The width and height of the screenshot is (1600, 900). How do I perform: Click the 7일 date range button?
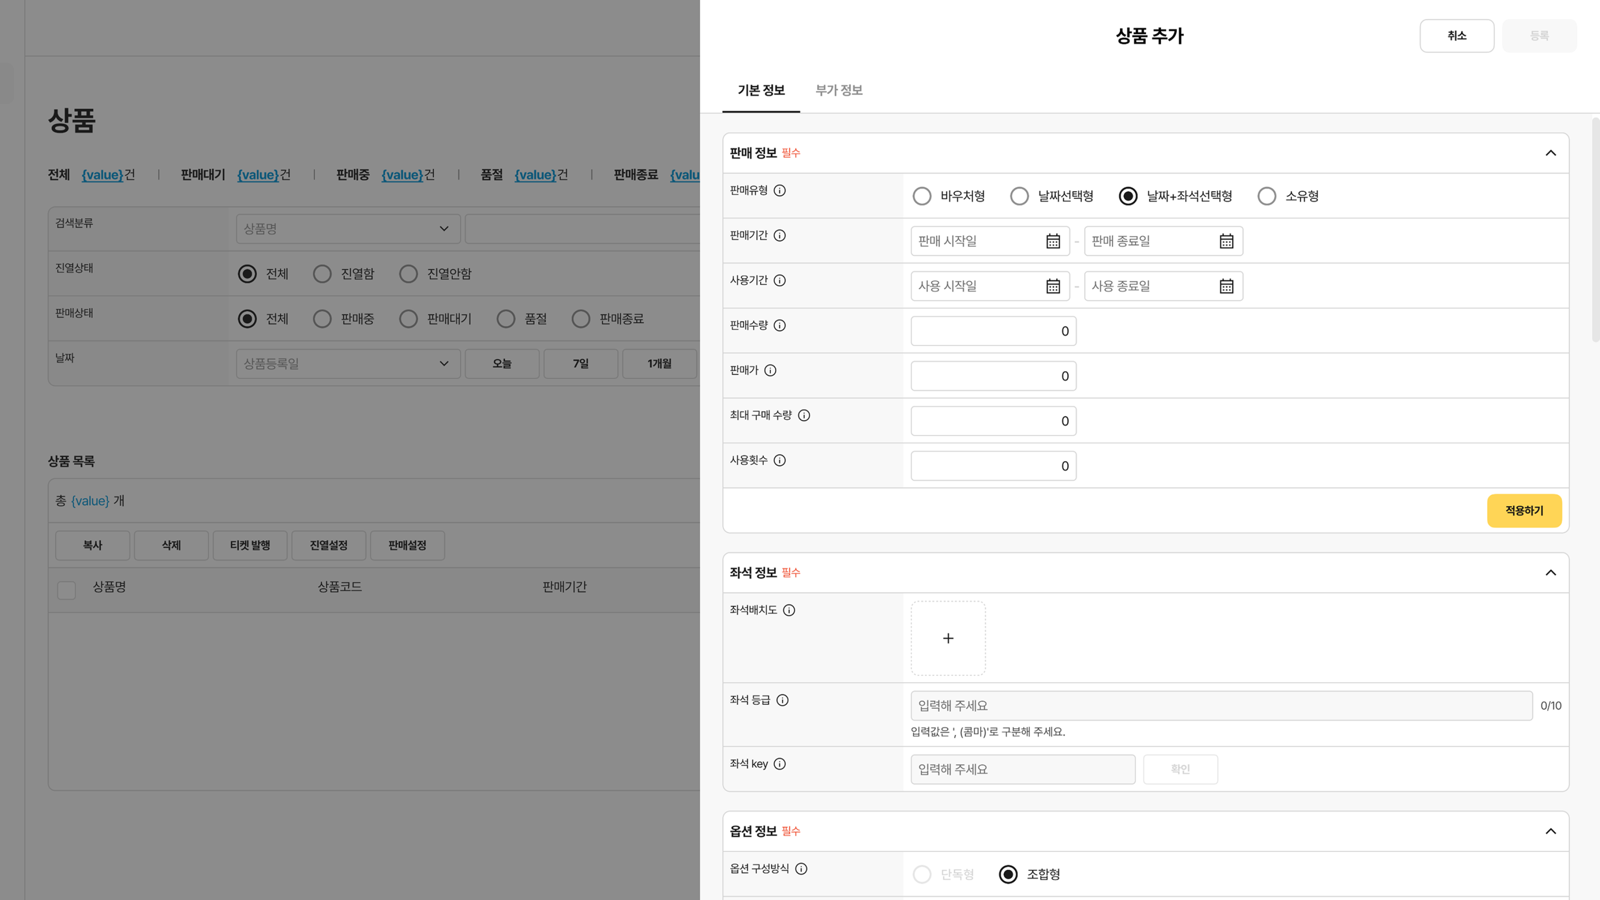coord(581,364)
